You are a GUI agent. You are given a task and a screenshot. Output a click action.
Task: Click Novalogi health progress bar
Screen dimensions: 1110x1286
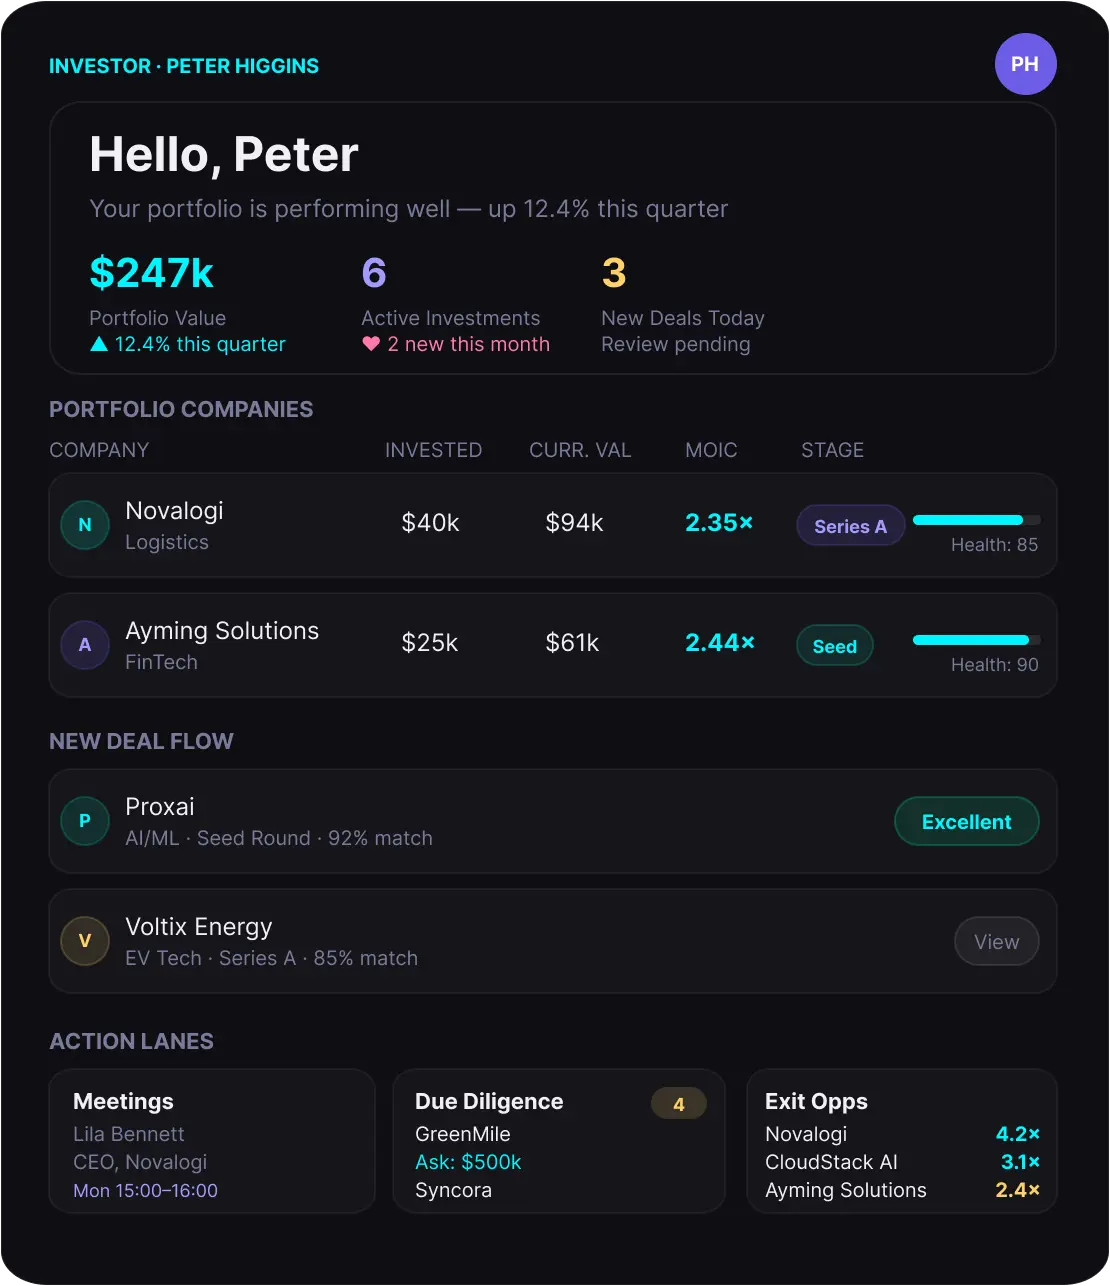pyautogui.click(x=976, y=520)
